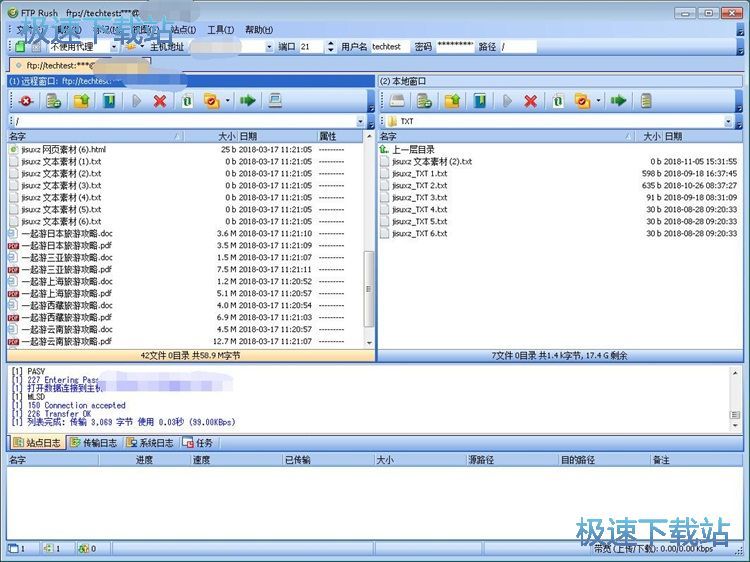Click the port number spinner arrows
The image size is (750, 562).
[x=331, y=47]
